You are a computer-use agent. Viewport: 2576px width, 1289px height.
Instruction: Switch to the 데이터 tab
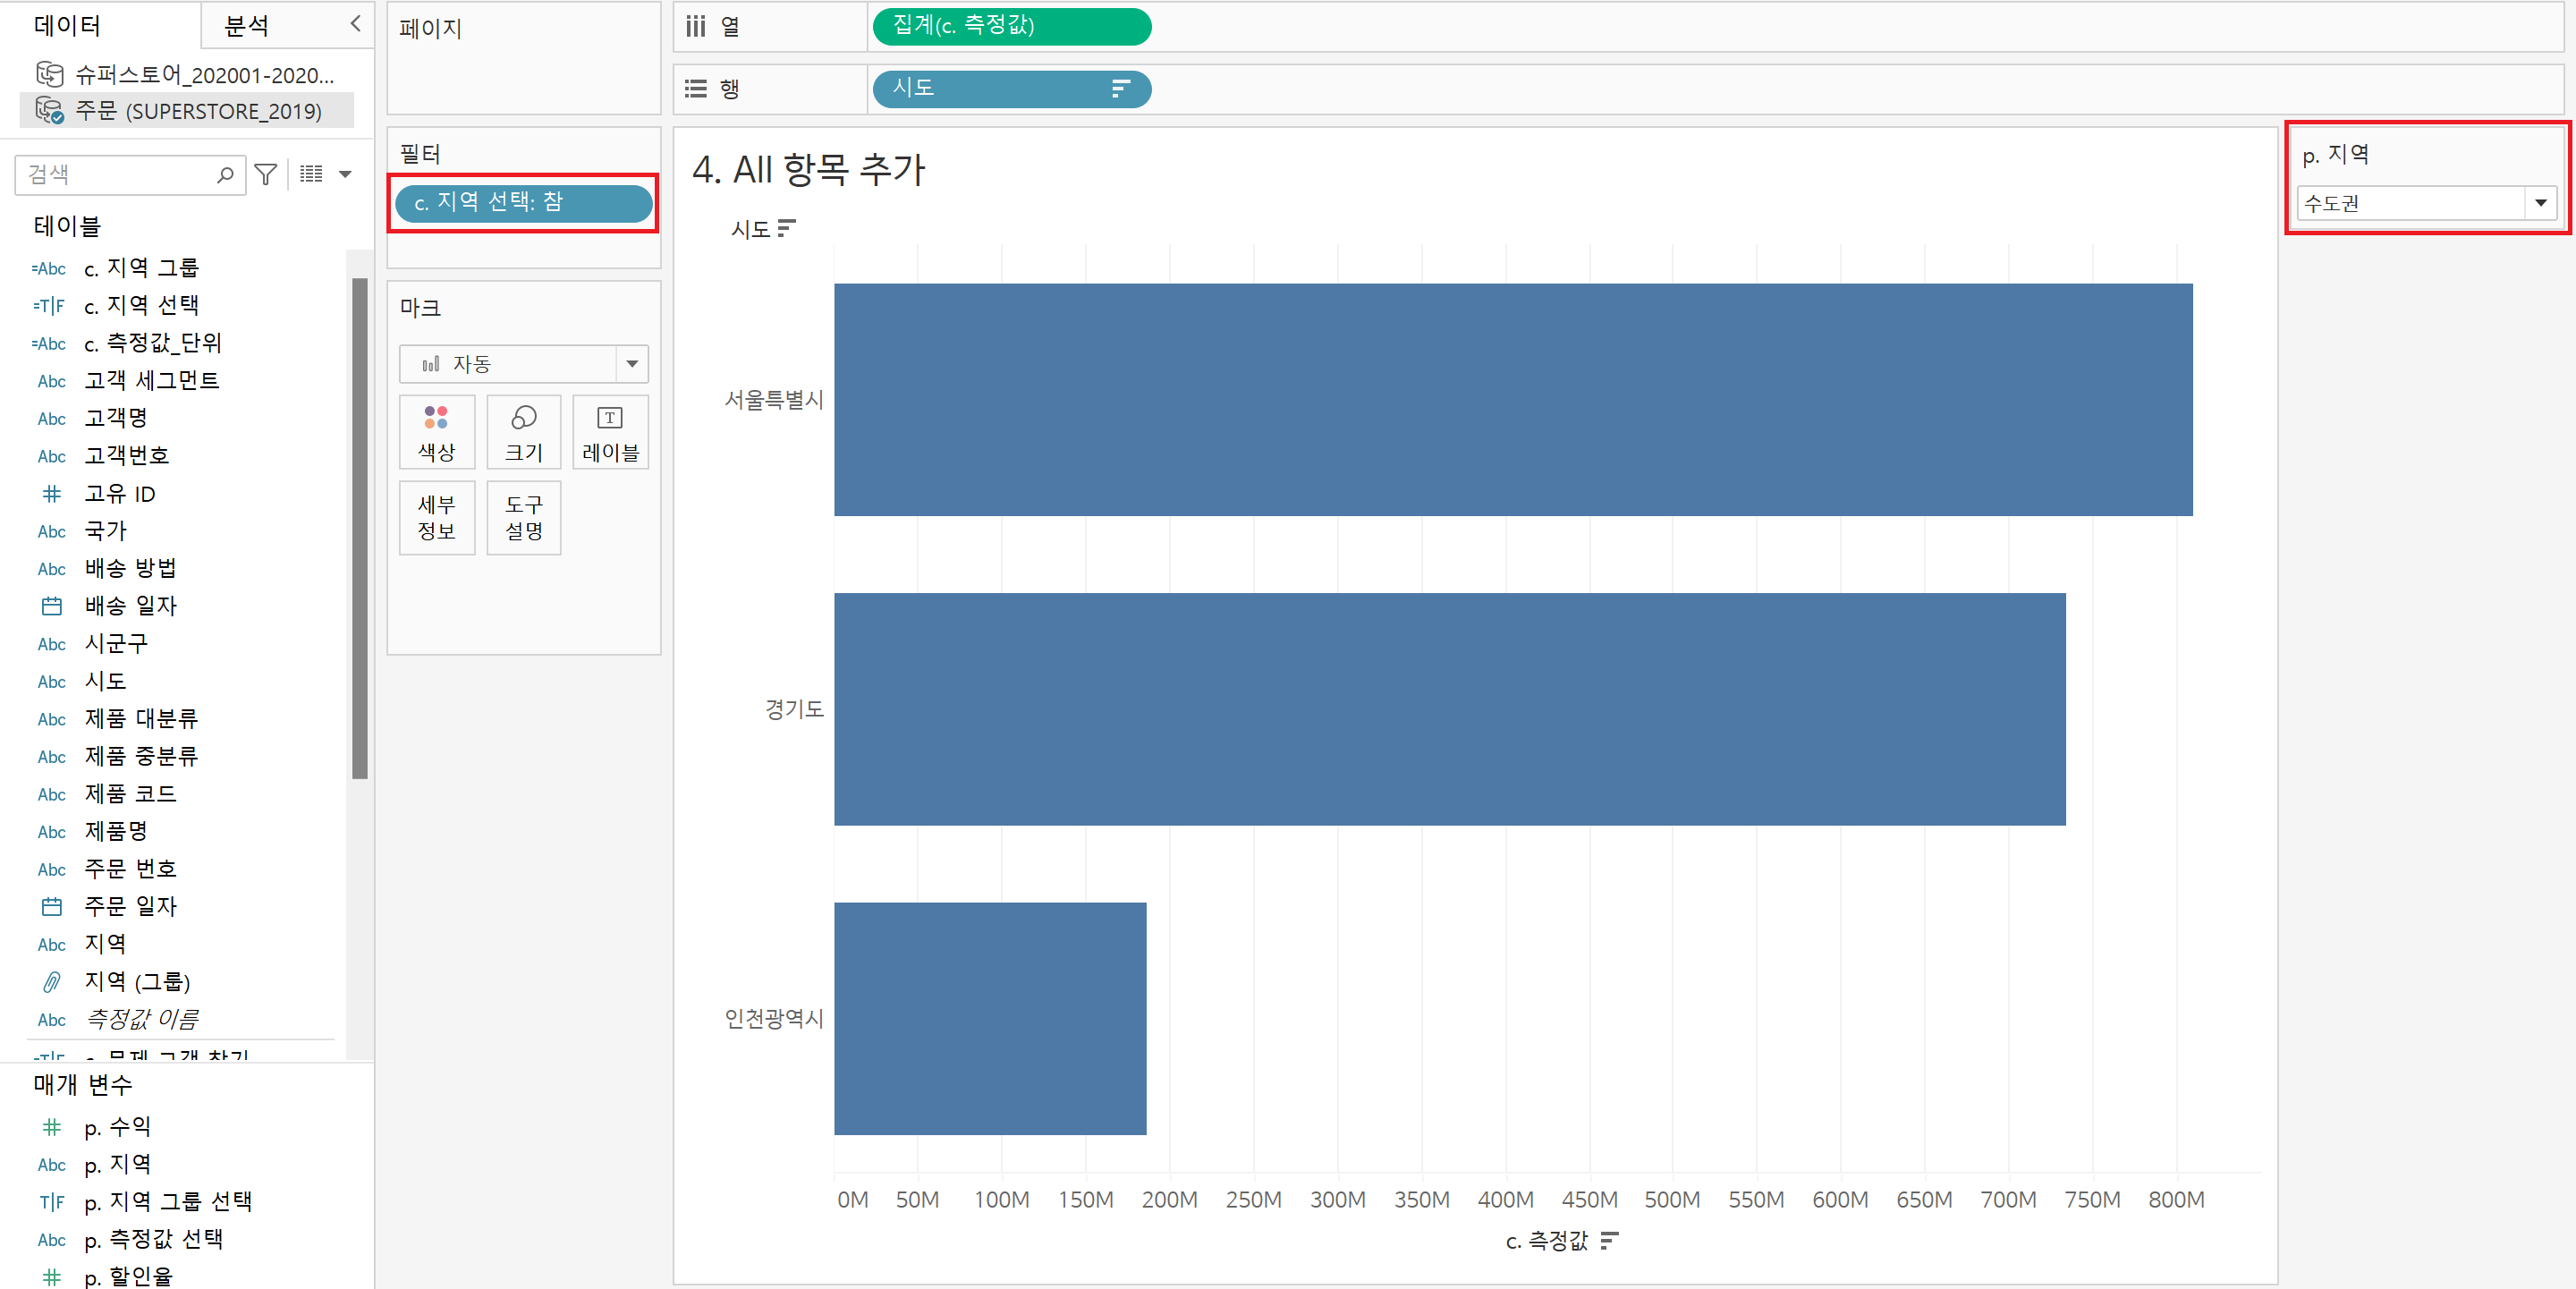pos(68,26)
